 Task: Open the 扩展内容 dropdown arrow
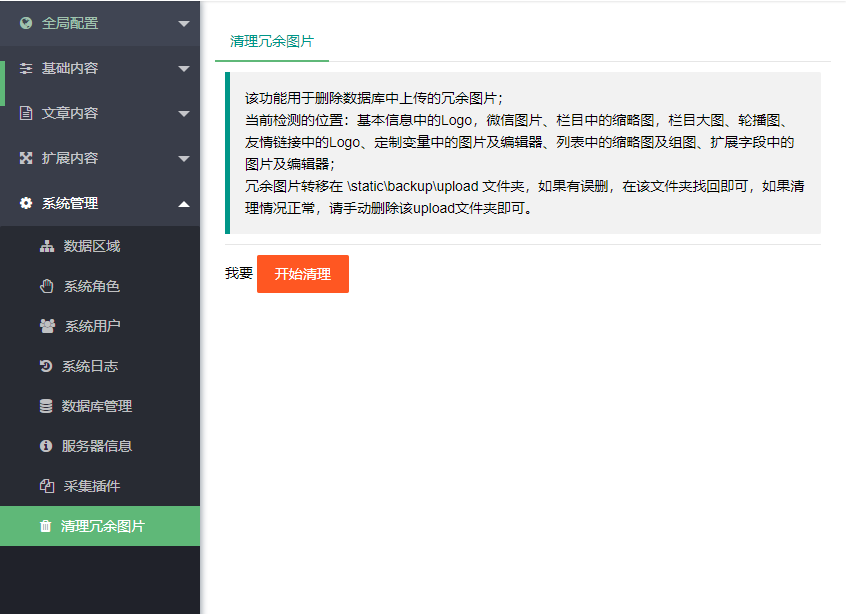pos(182,157)
